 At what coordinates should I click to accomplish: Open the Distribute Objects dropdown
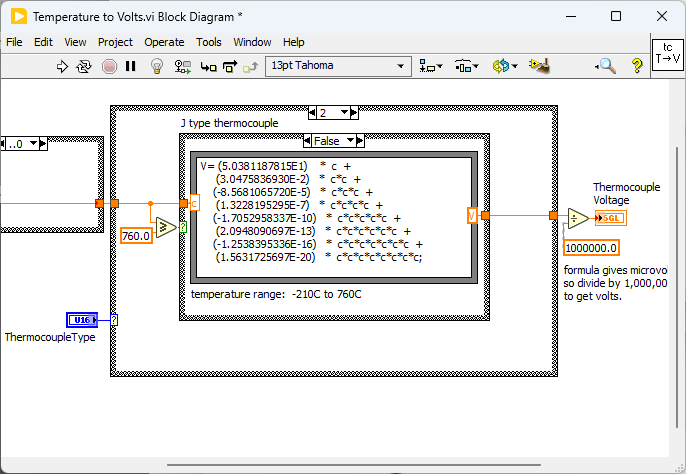click(466, 66)
